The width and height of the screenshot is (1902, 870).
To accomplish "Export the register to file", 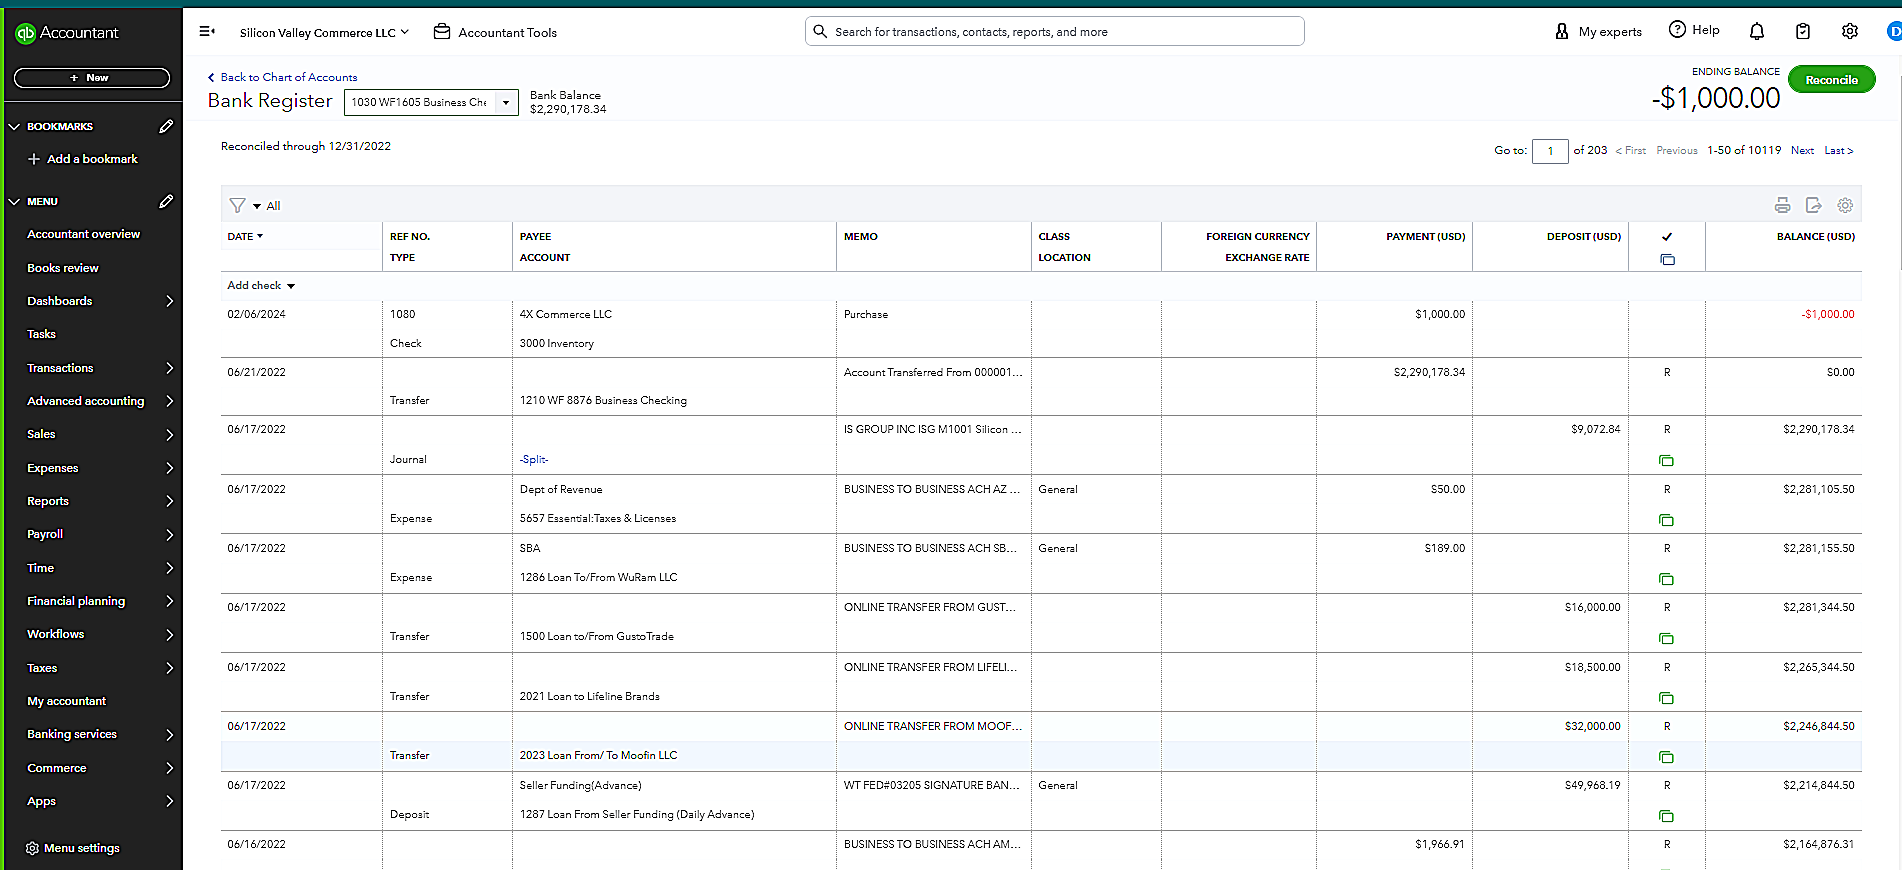I will point(1814,205).
